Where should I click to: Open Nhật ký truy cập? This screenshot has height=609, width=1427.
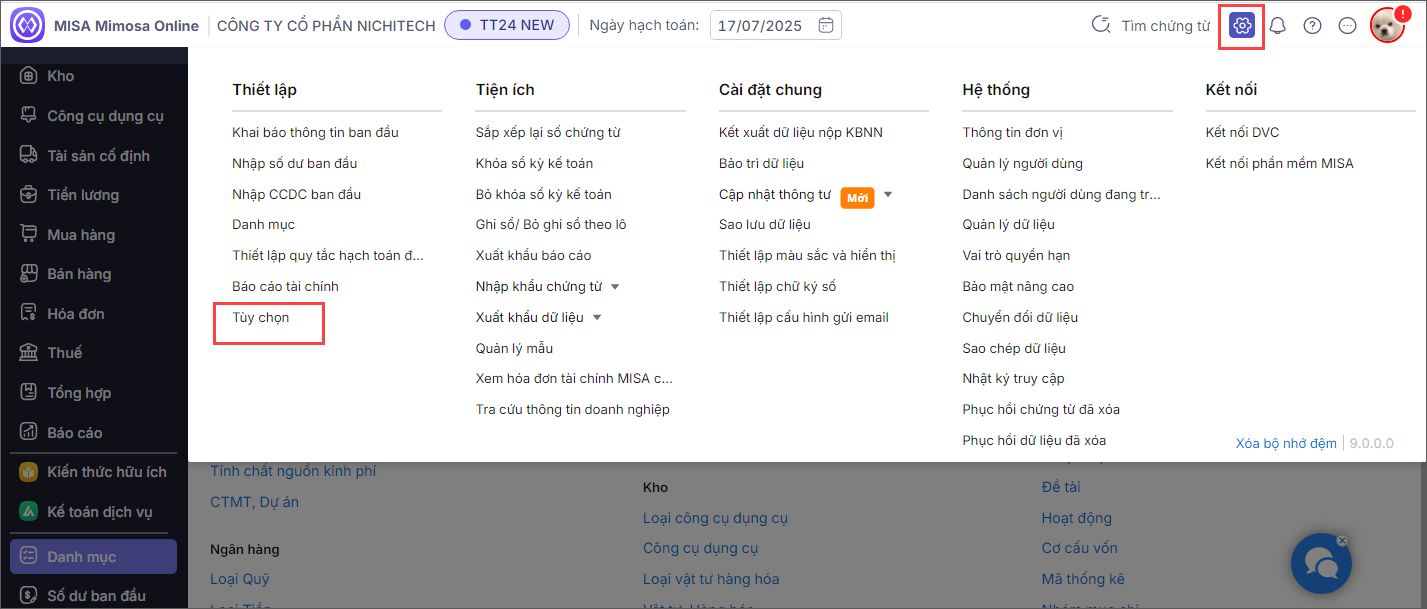(x=1014, y=378)
